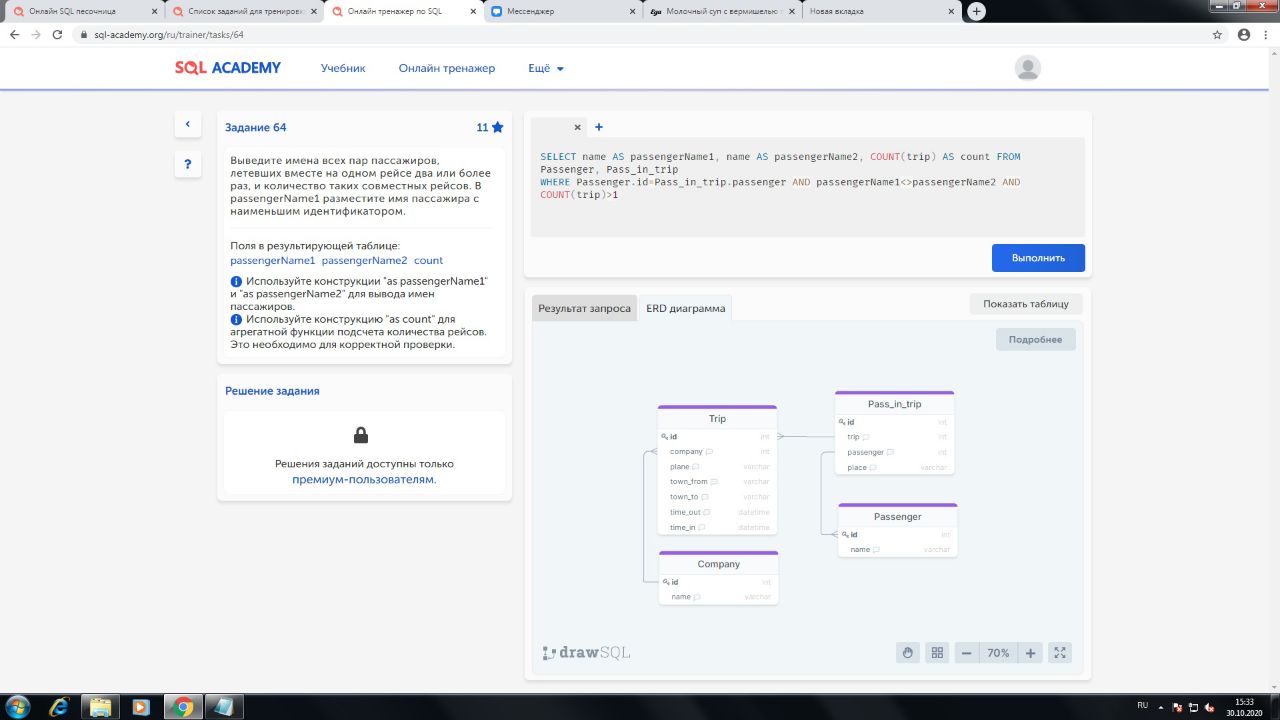
Task: Bookmark this page with star icon
Action: 1217,34
